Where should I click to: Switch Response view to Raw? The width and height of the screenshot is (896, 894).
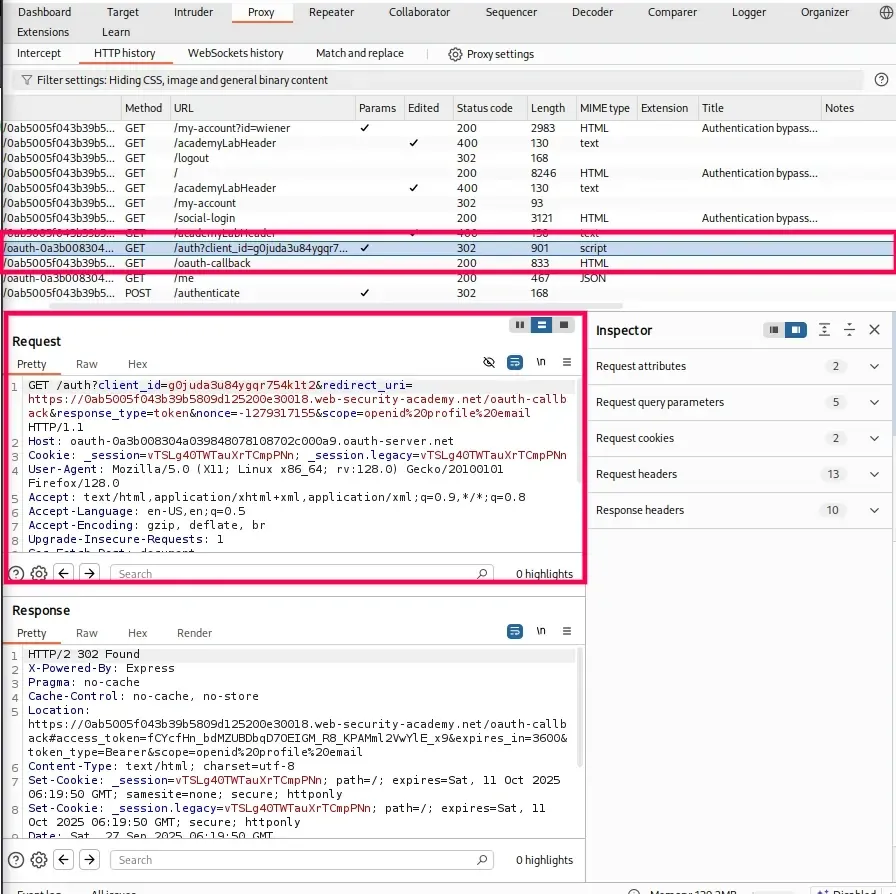(87, 633)
